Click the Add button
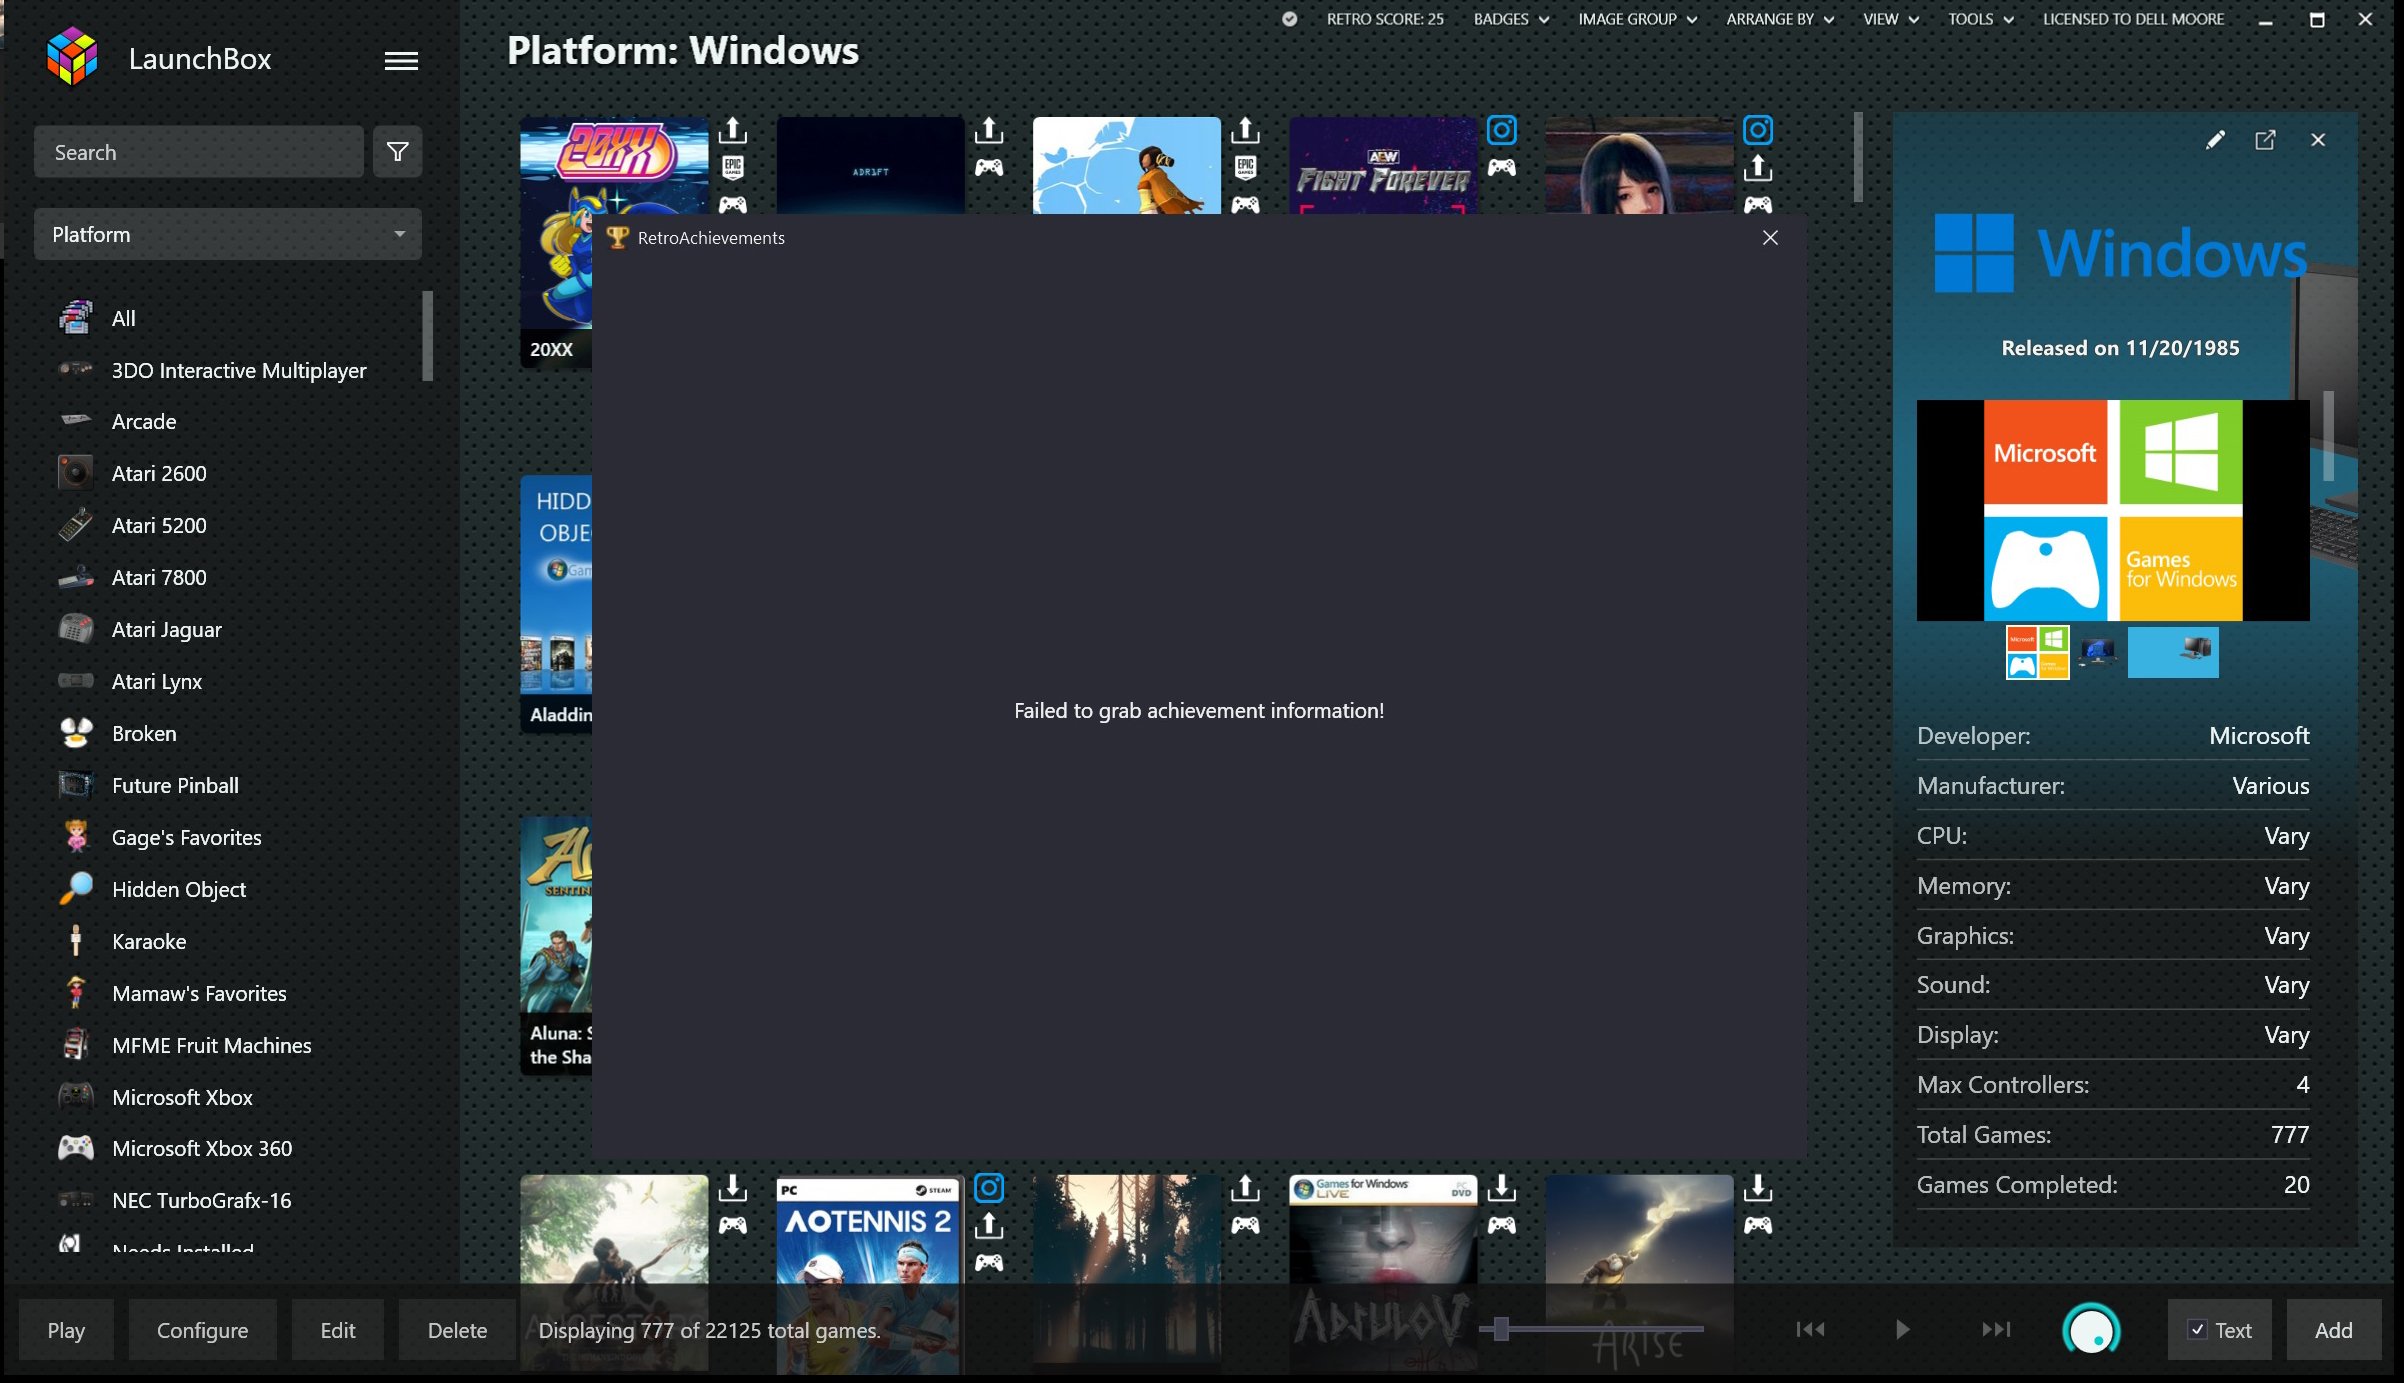This screenshot has height=1383, width=2404. 2333,1330
